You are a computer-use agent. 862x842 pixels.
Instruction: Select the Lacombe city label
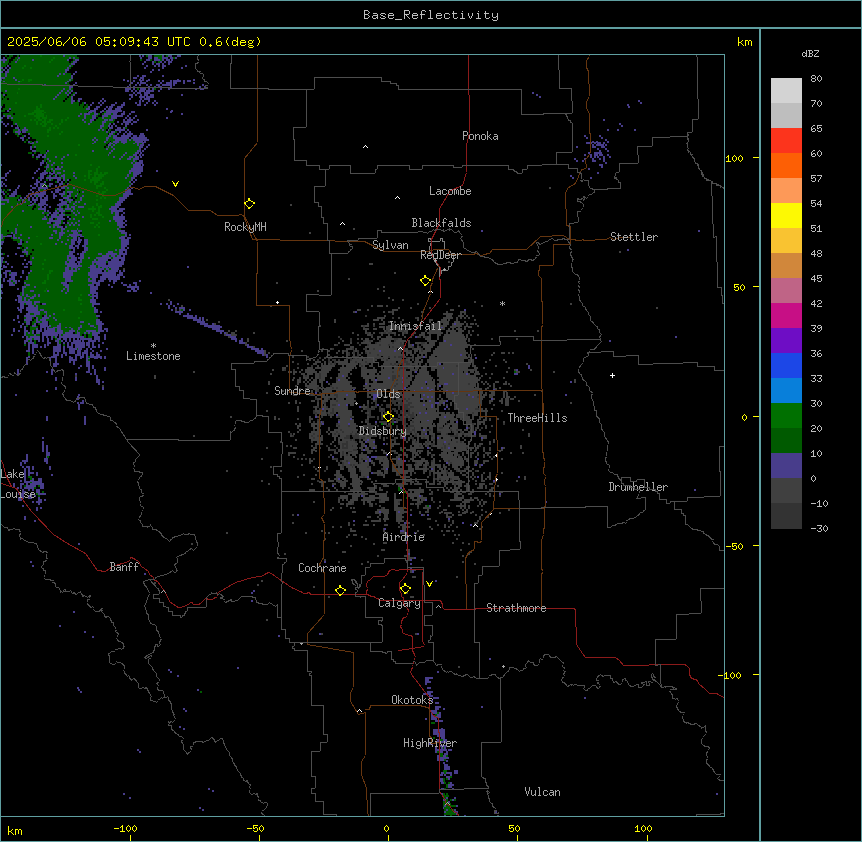[450, 191]
